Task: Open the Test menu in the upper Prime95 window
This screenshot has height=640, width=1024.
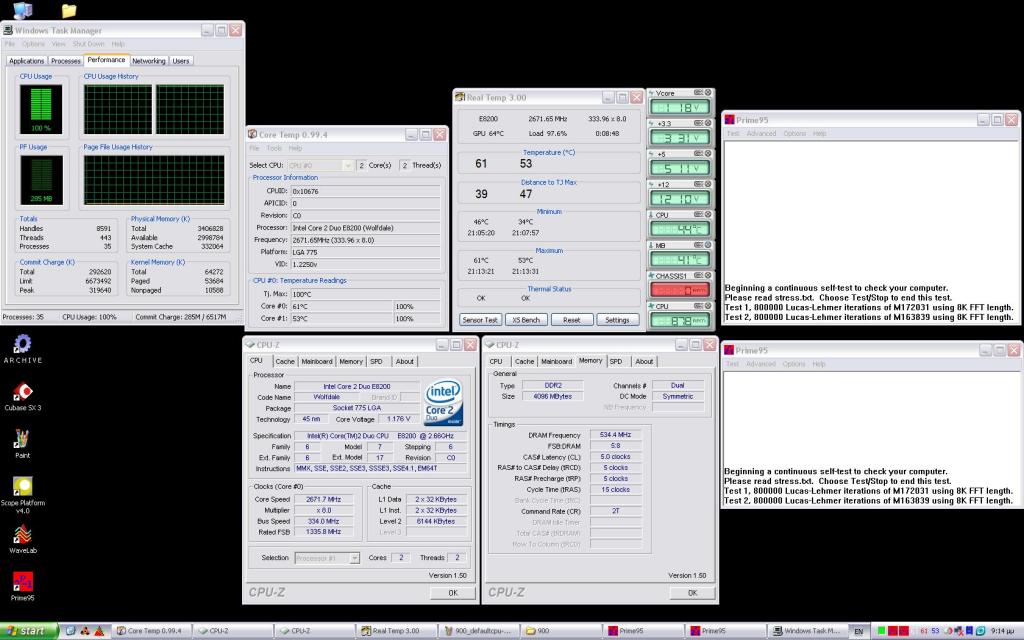Action: coord(733,133)
